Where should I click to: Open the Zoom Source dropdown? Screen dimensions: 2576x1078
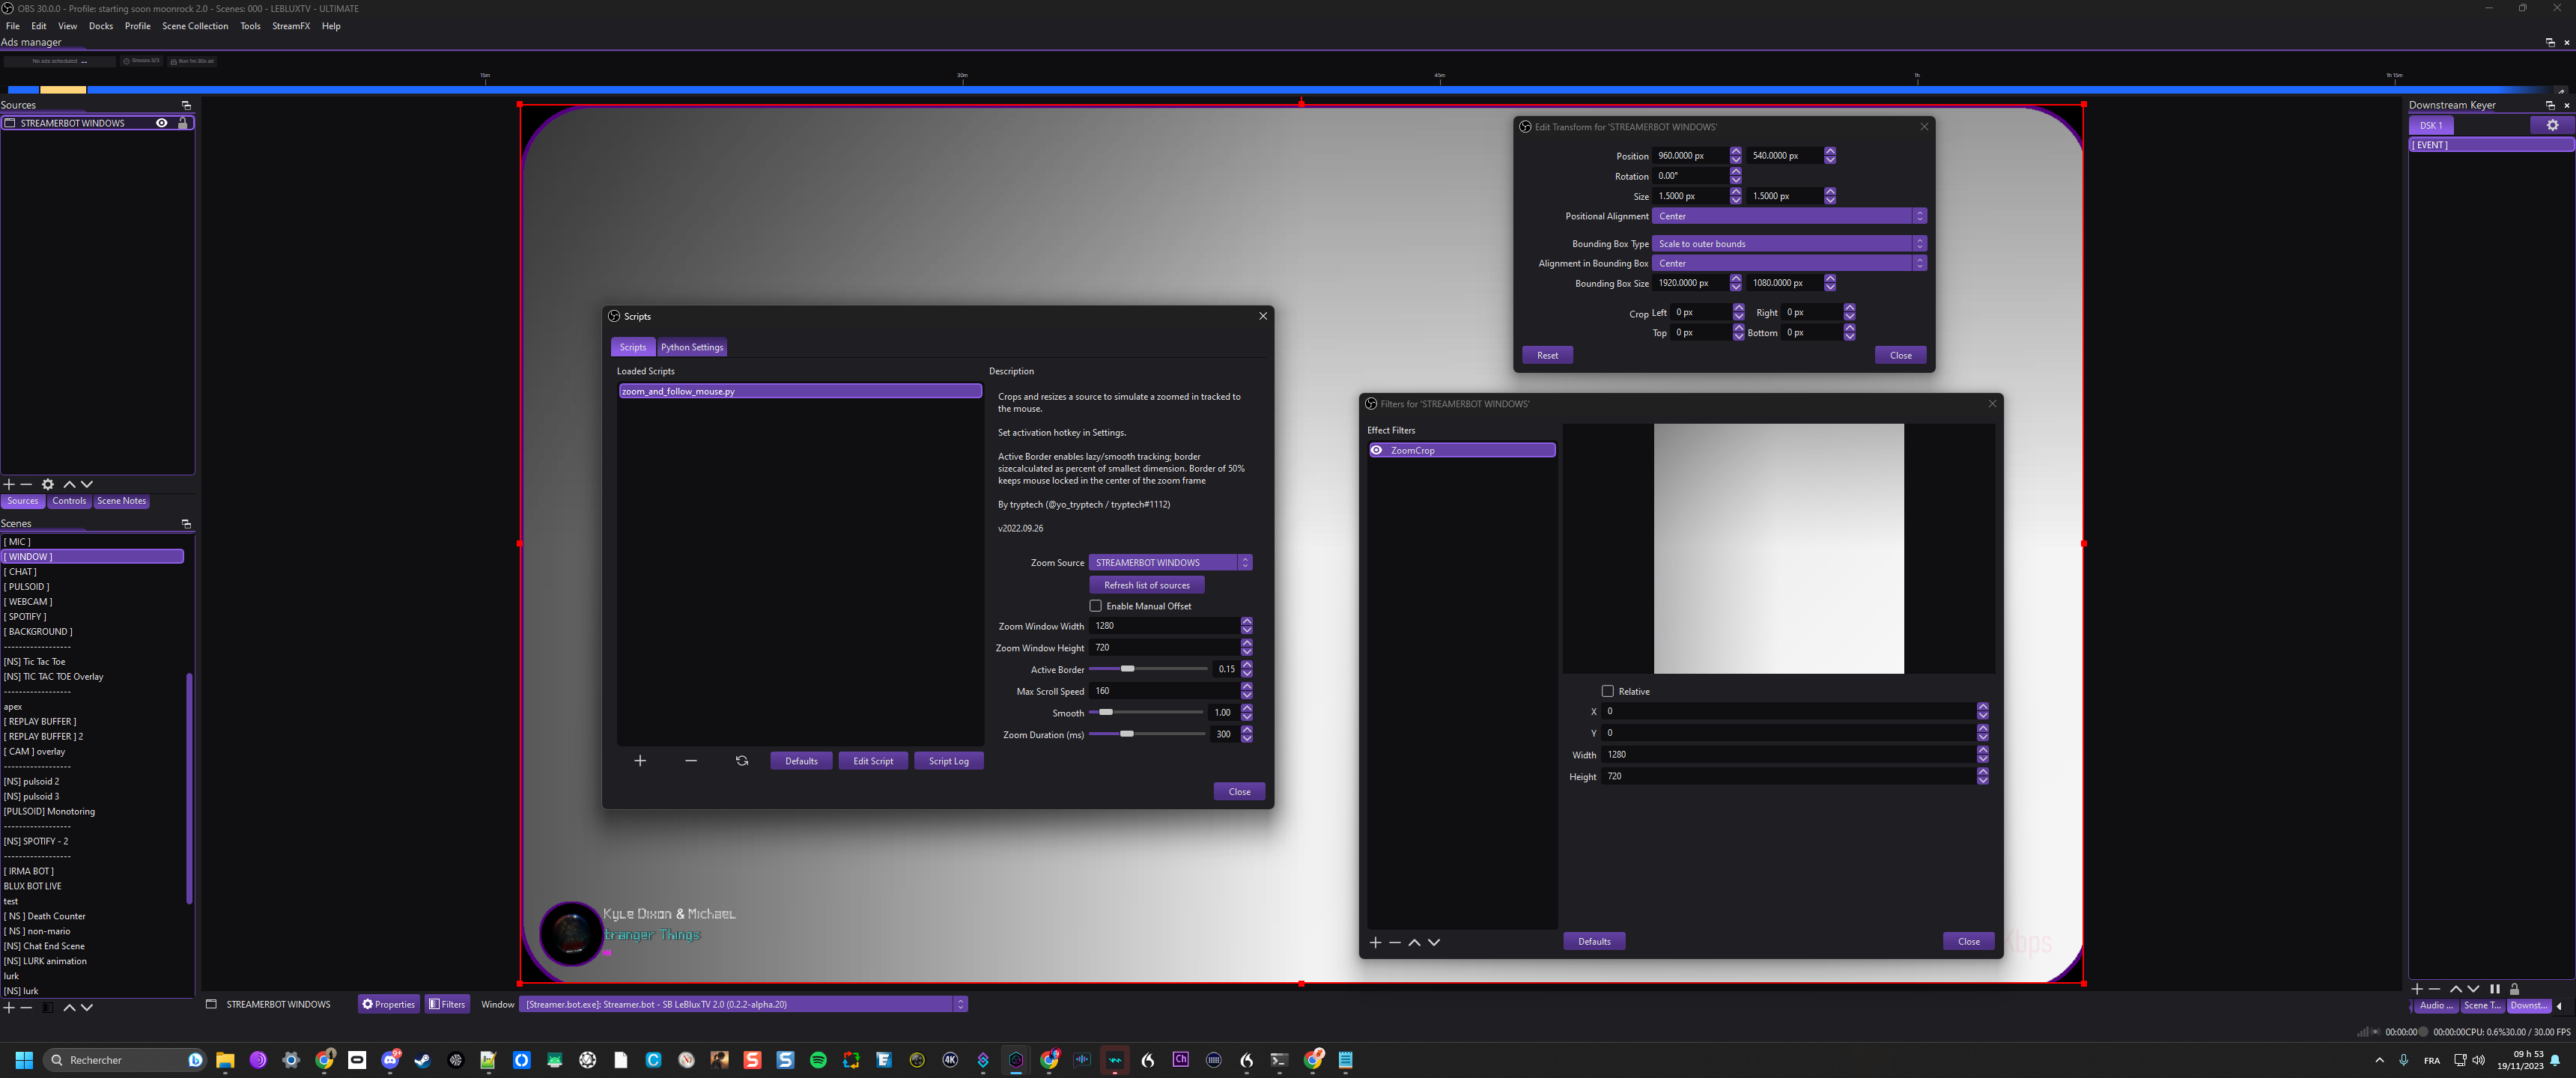point(1245,562)
